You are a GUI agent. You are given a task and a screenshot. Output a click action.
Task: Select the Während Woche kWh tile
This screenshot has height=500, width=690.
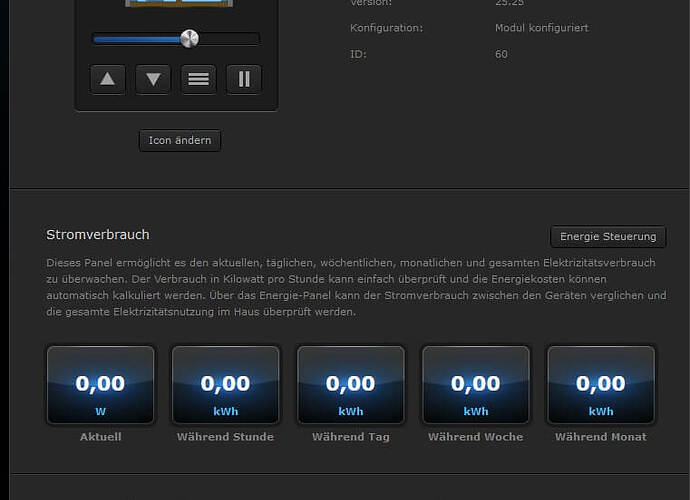coord(475,385)
